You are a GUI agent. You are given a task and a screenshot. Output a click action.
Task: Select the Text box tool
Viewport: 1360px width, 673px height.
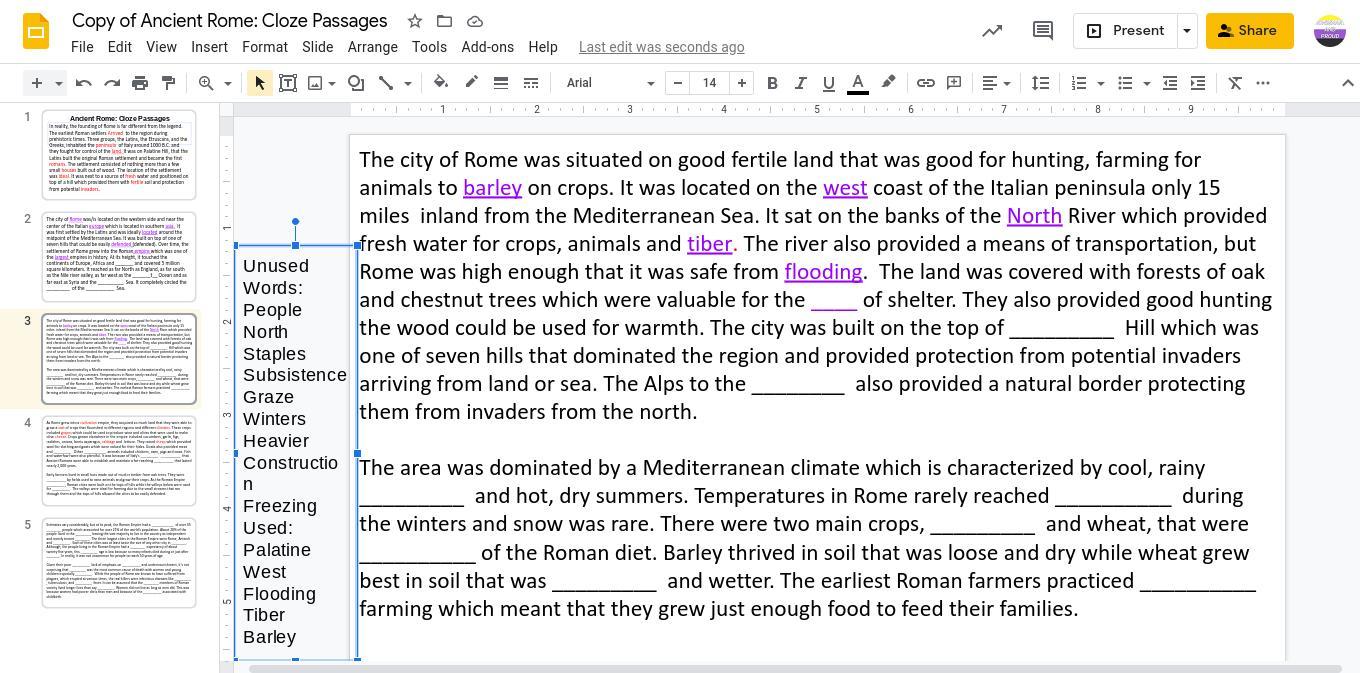coord(288,83)
